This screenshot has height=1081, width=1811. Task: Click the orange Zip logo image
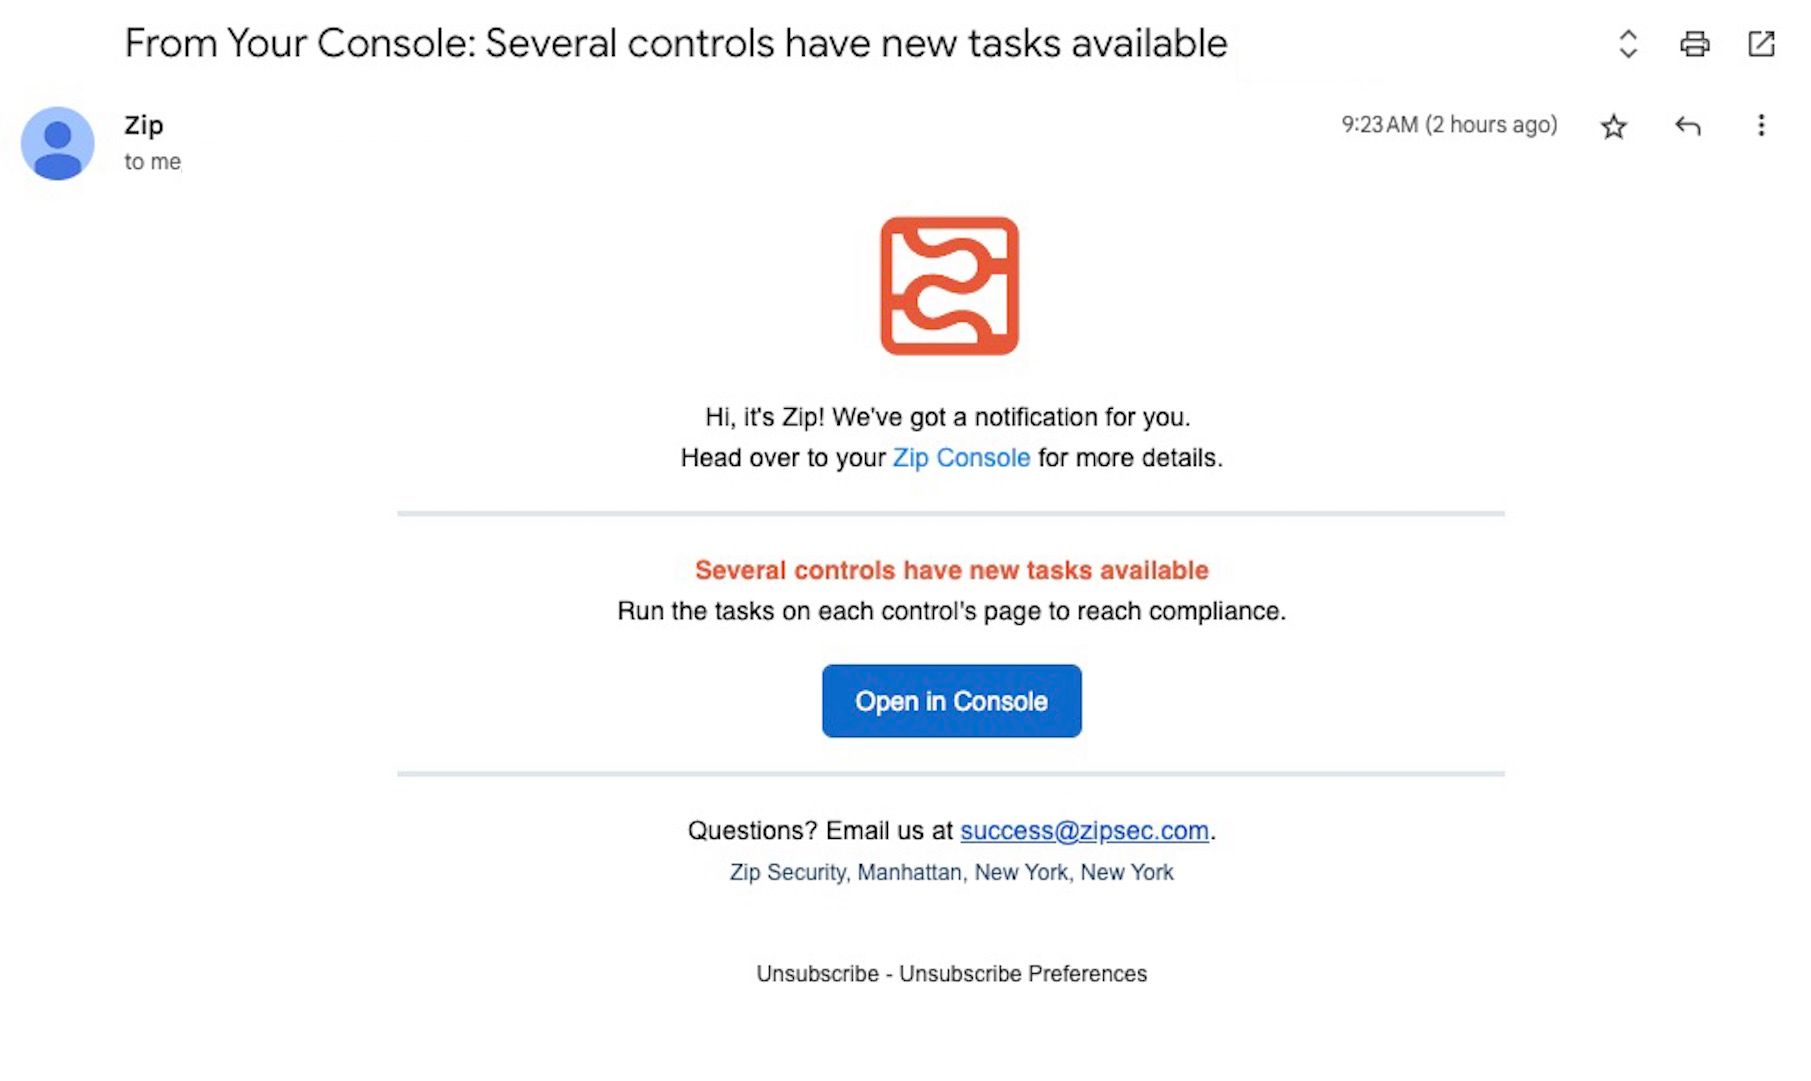[949, 286]
